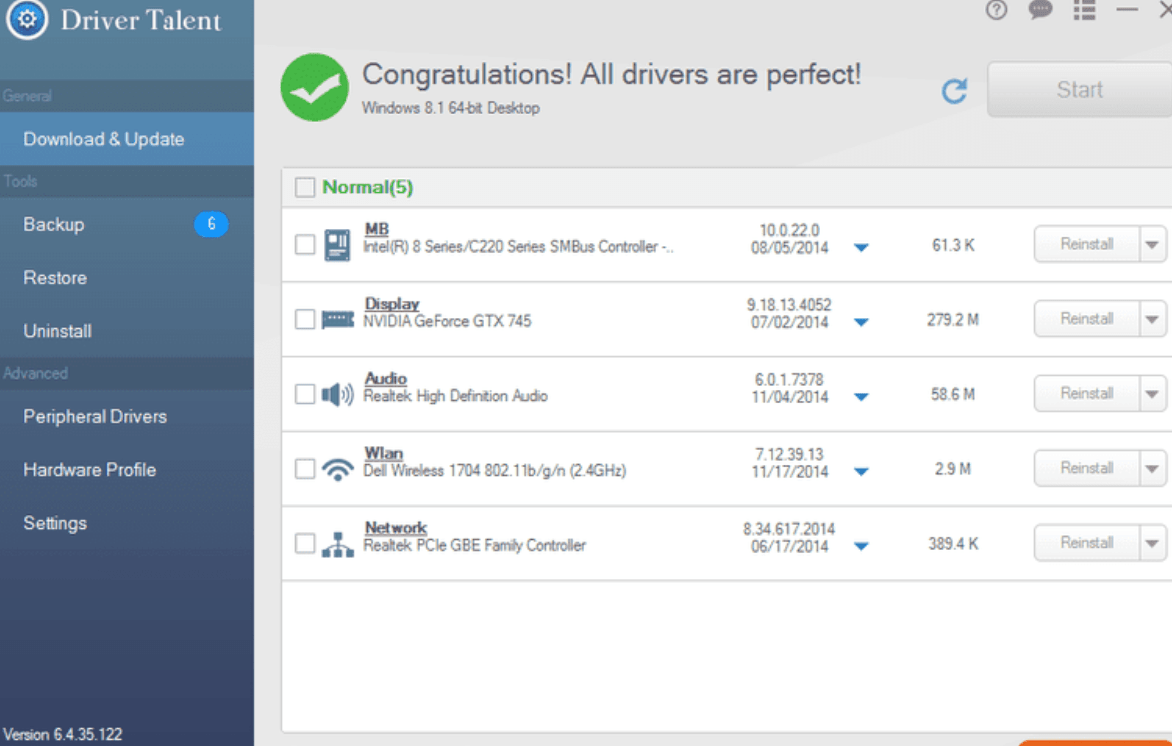The width and height of the screenshot is (1172, 746).
Task: Select the Realtek PCIe GBE Controller checkbox
Action: [305, 544]
